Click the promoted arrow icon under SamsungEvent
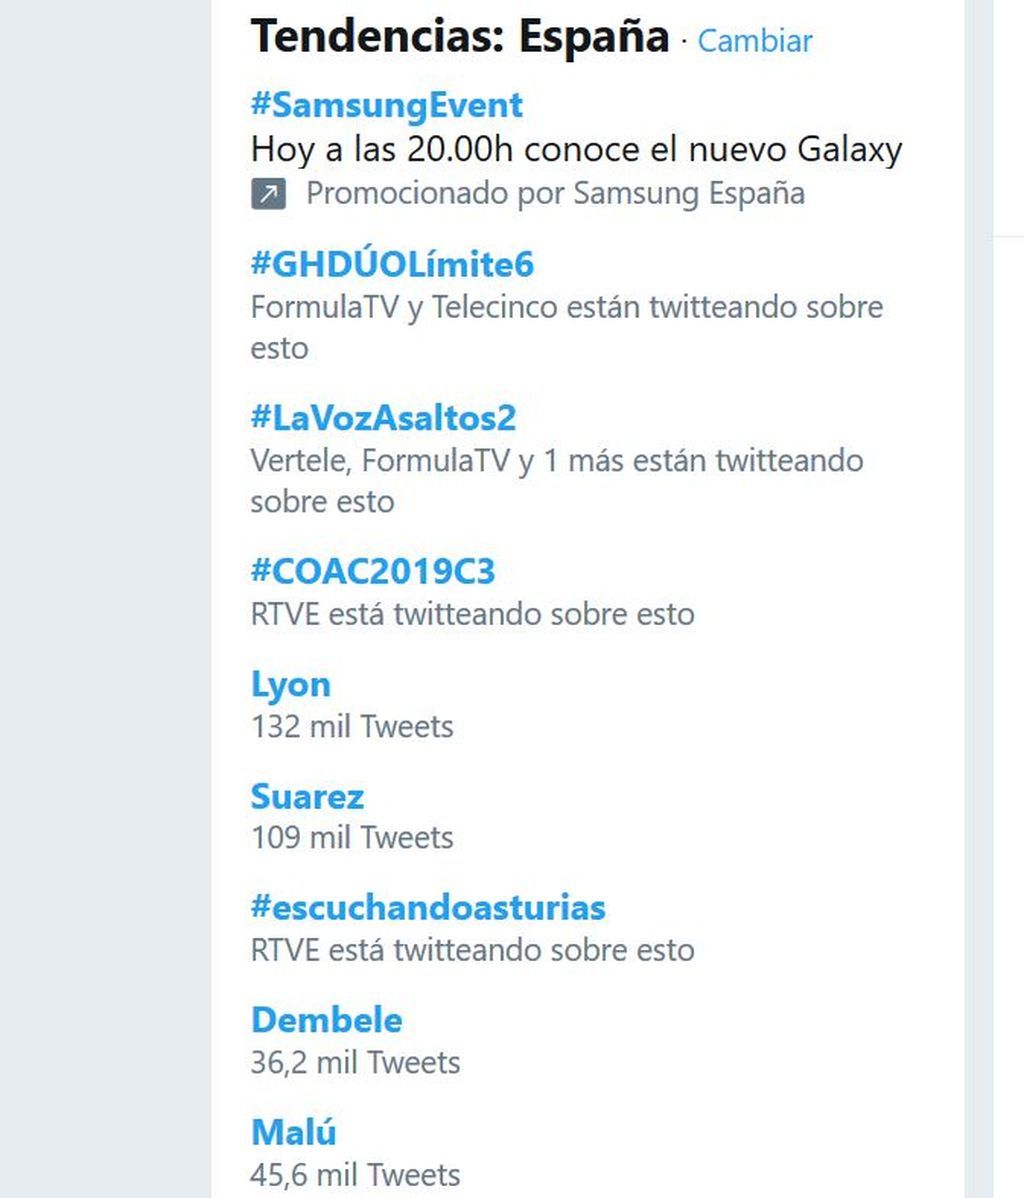Screen dimensions: 1024x1198 pos(269,193)
